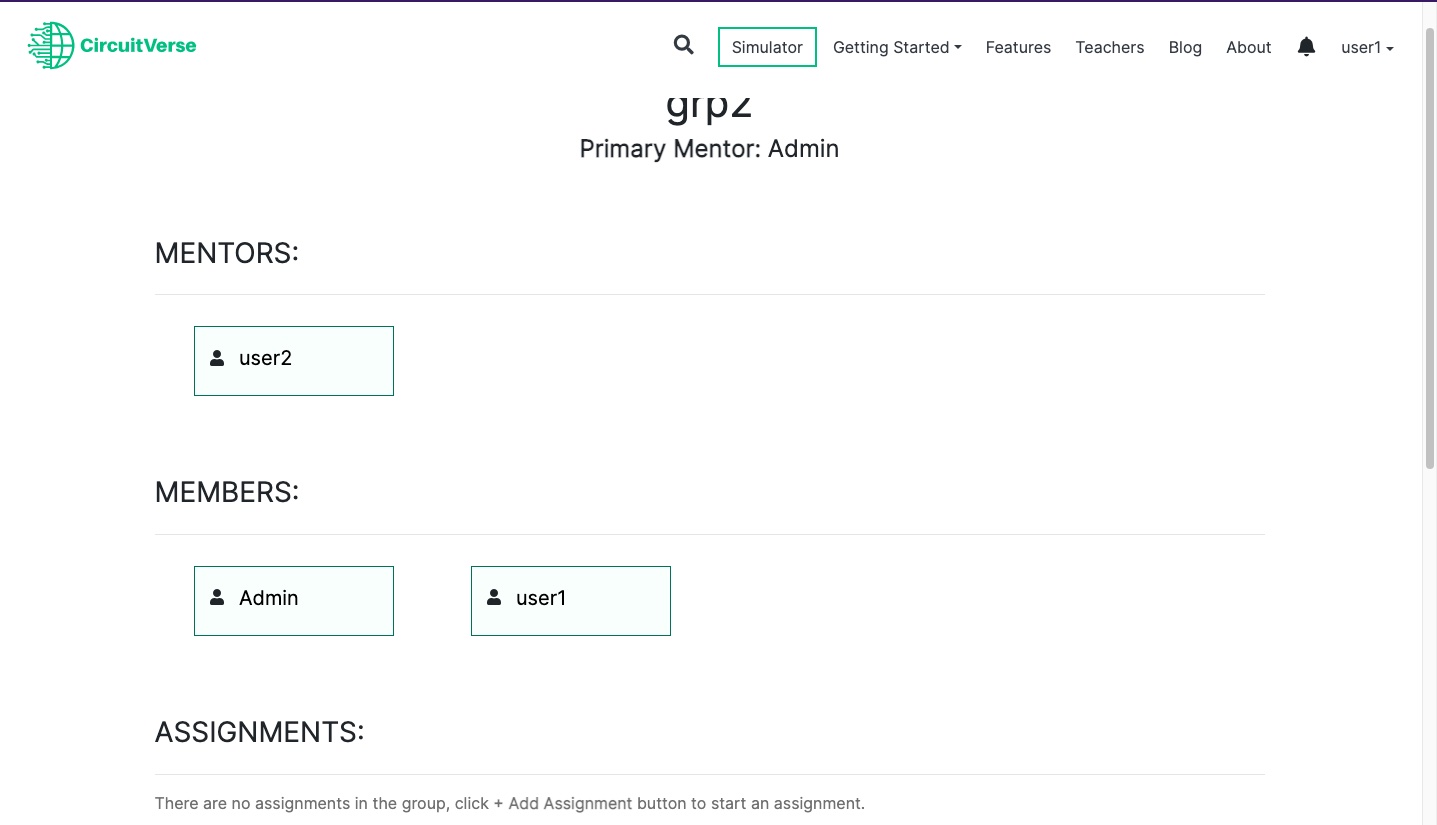Open the user1 account dropdown
This screenshot has height=825, width=1437.
[x=1367, y=47]
